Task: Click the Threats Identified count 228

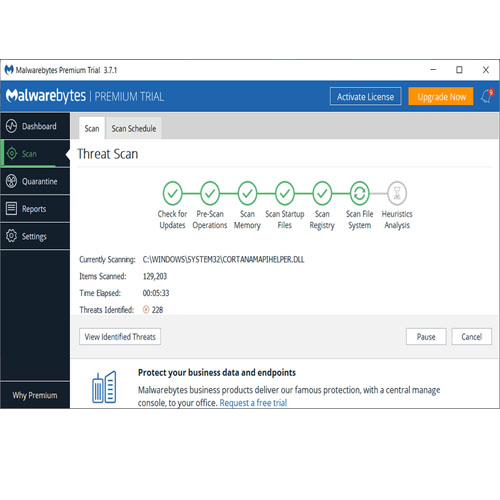Action: tap(157, 310)
